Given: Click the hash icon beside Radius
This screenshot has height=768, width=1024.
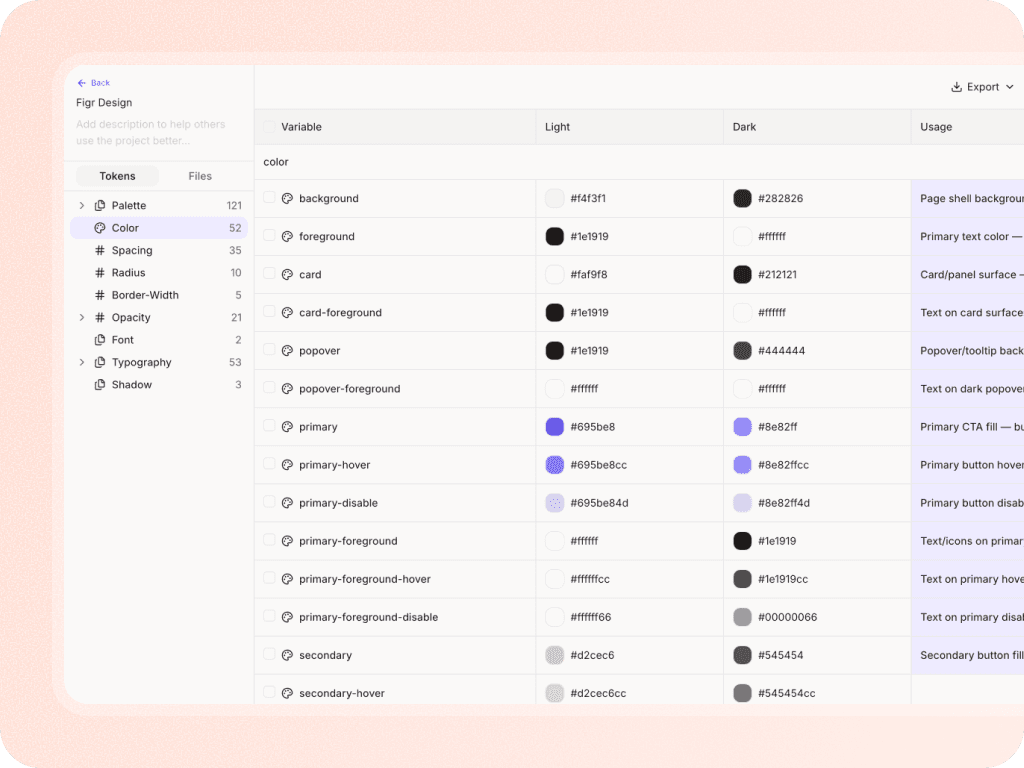Looking at the screenshot, I should point(100,272).
